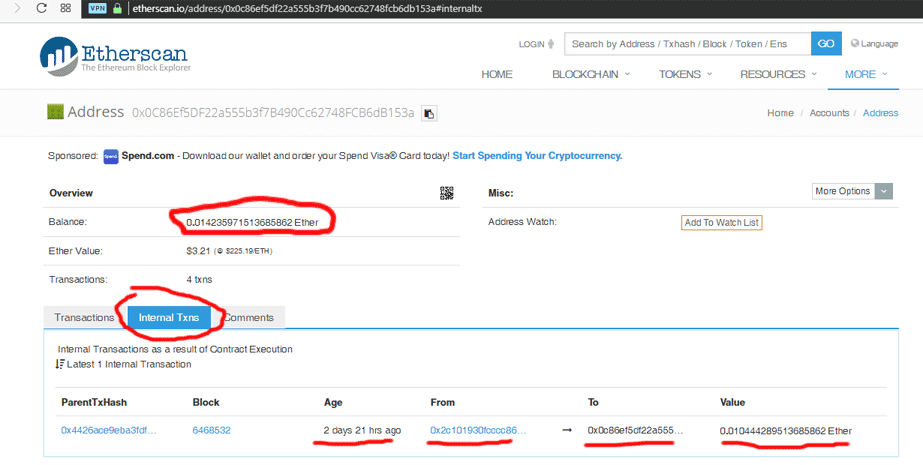Go forward with the browser arrow
This screenshot has width=923, height=465.
(17, 8)
